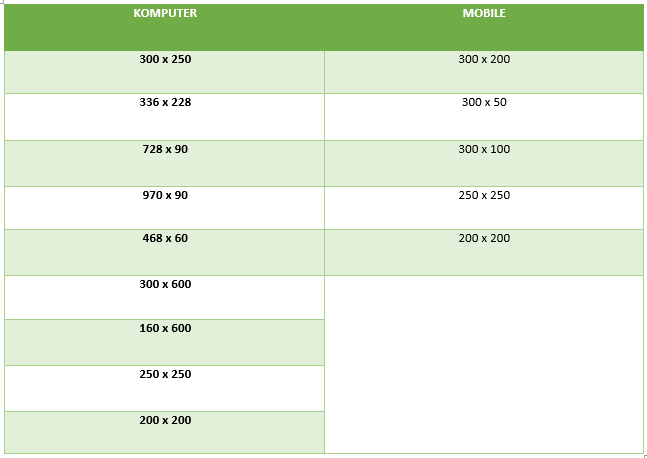Click the KOMPUTER column header
The width and height of the screenshot is (647, 458).
click(x=165, y=14)
